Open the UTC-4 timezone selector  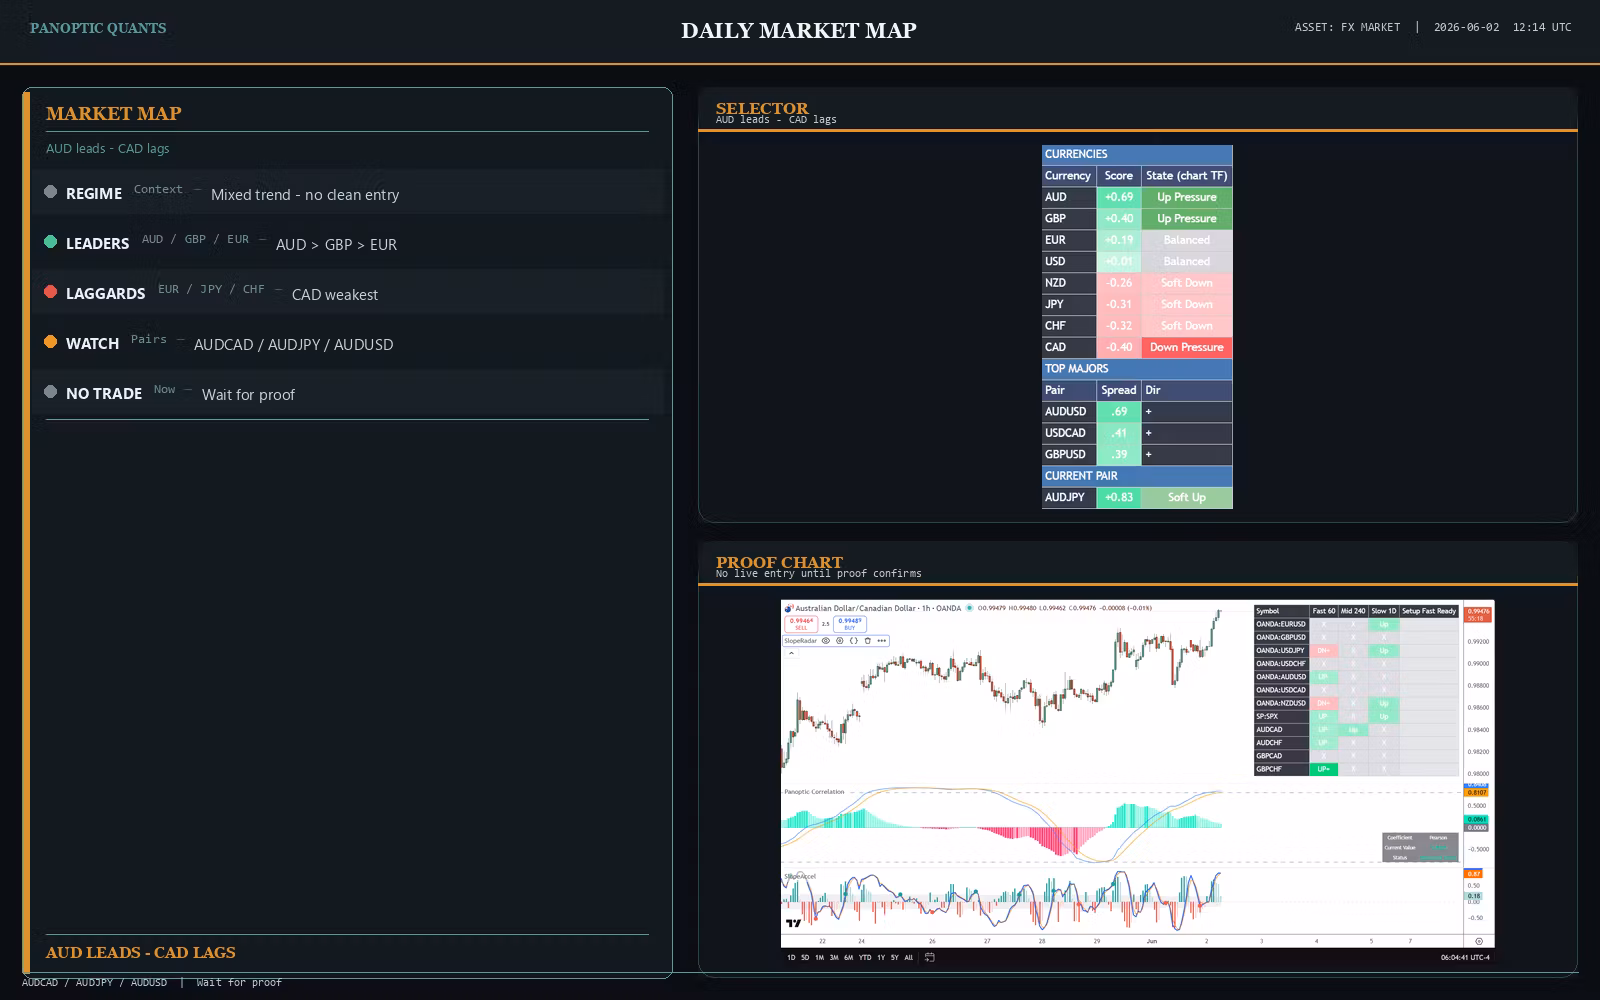pyautogui.click(x=1465, y=957)
